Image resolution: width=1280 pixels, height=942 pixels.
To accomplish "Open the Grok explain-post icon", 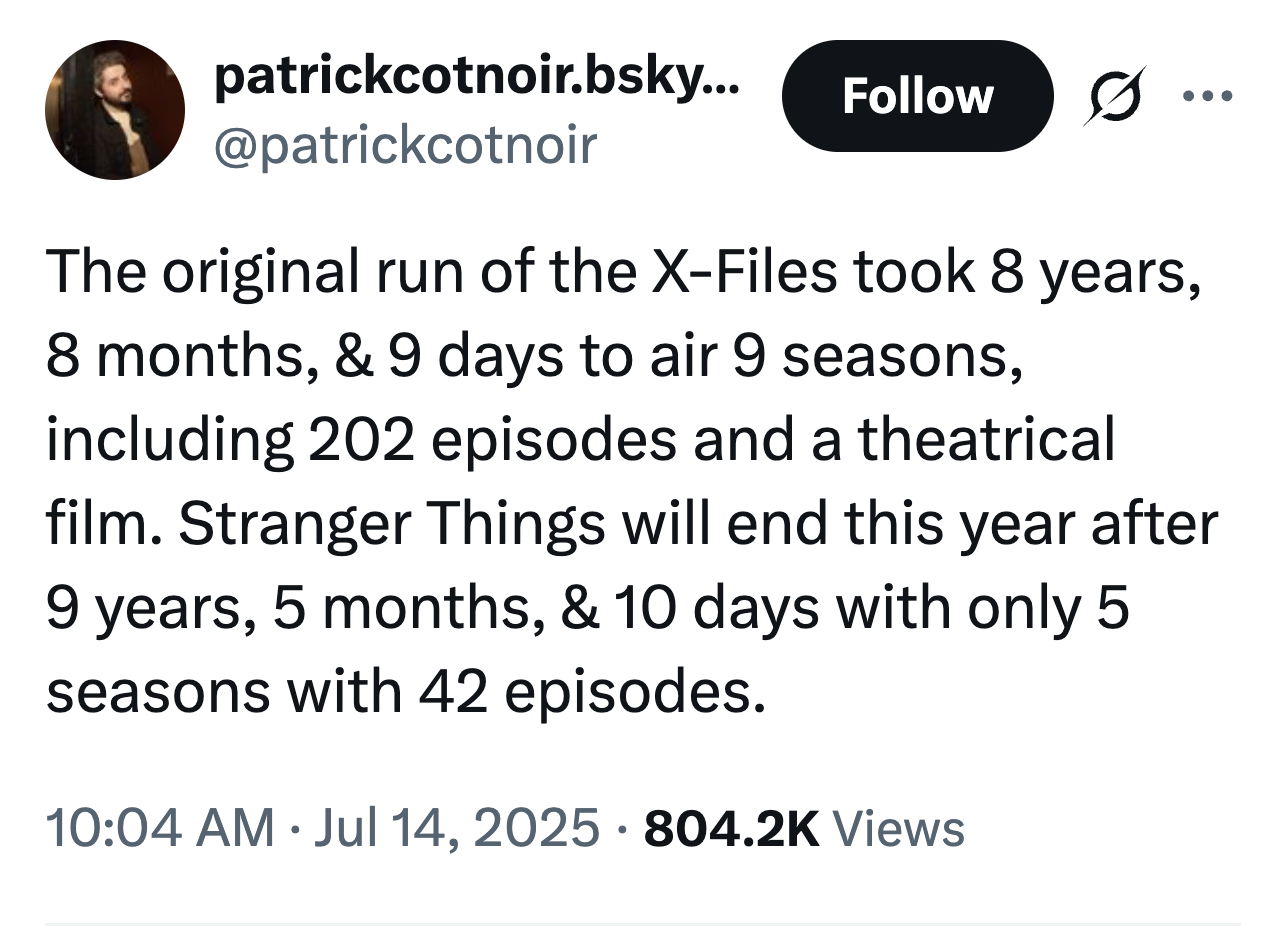I will click(x=1111, y=97).
